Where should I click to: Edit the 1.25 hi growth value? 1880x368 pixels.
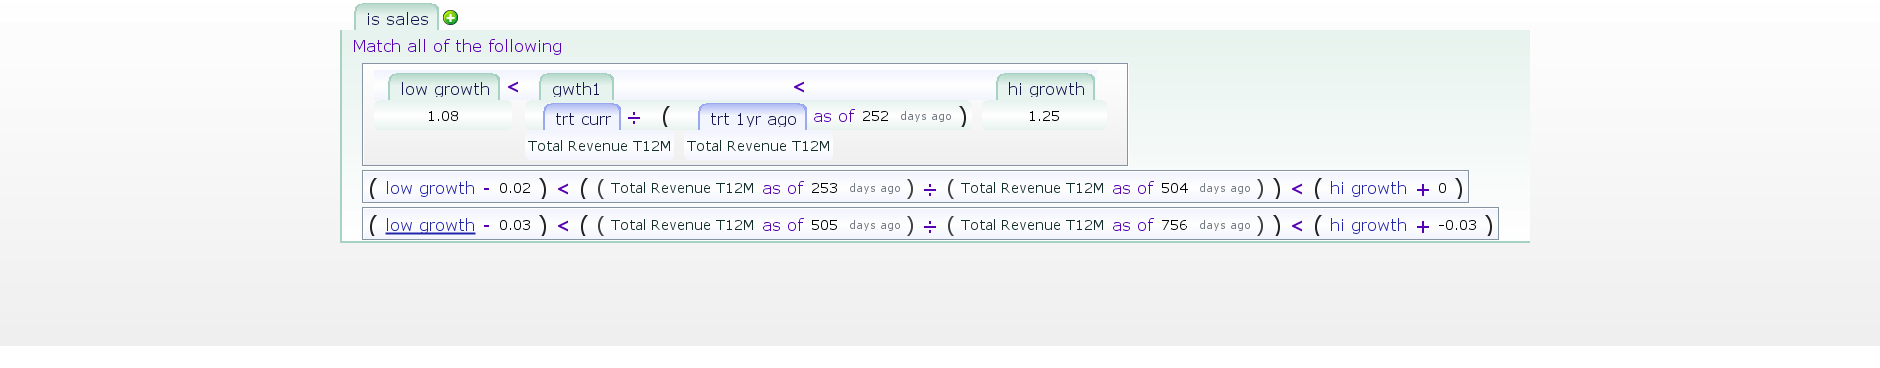[1044, 116]
